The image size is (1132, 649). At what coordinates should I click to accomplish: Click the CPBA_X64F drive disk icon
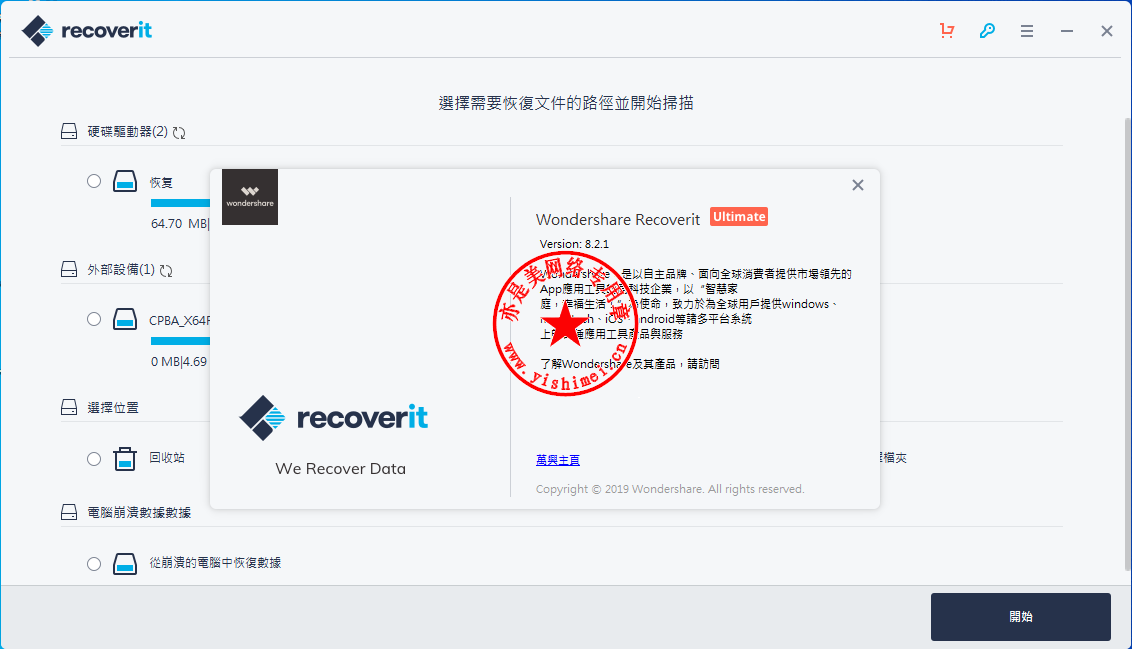pos(125,319)
